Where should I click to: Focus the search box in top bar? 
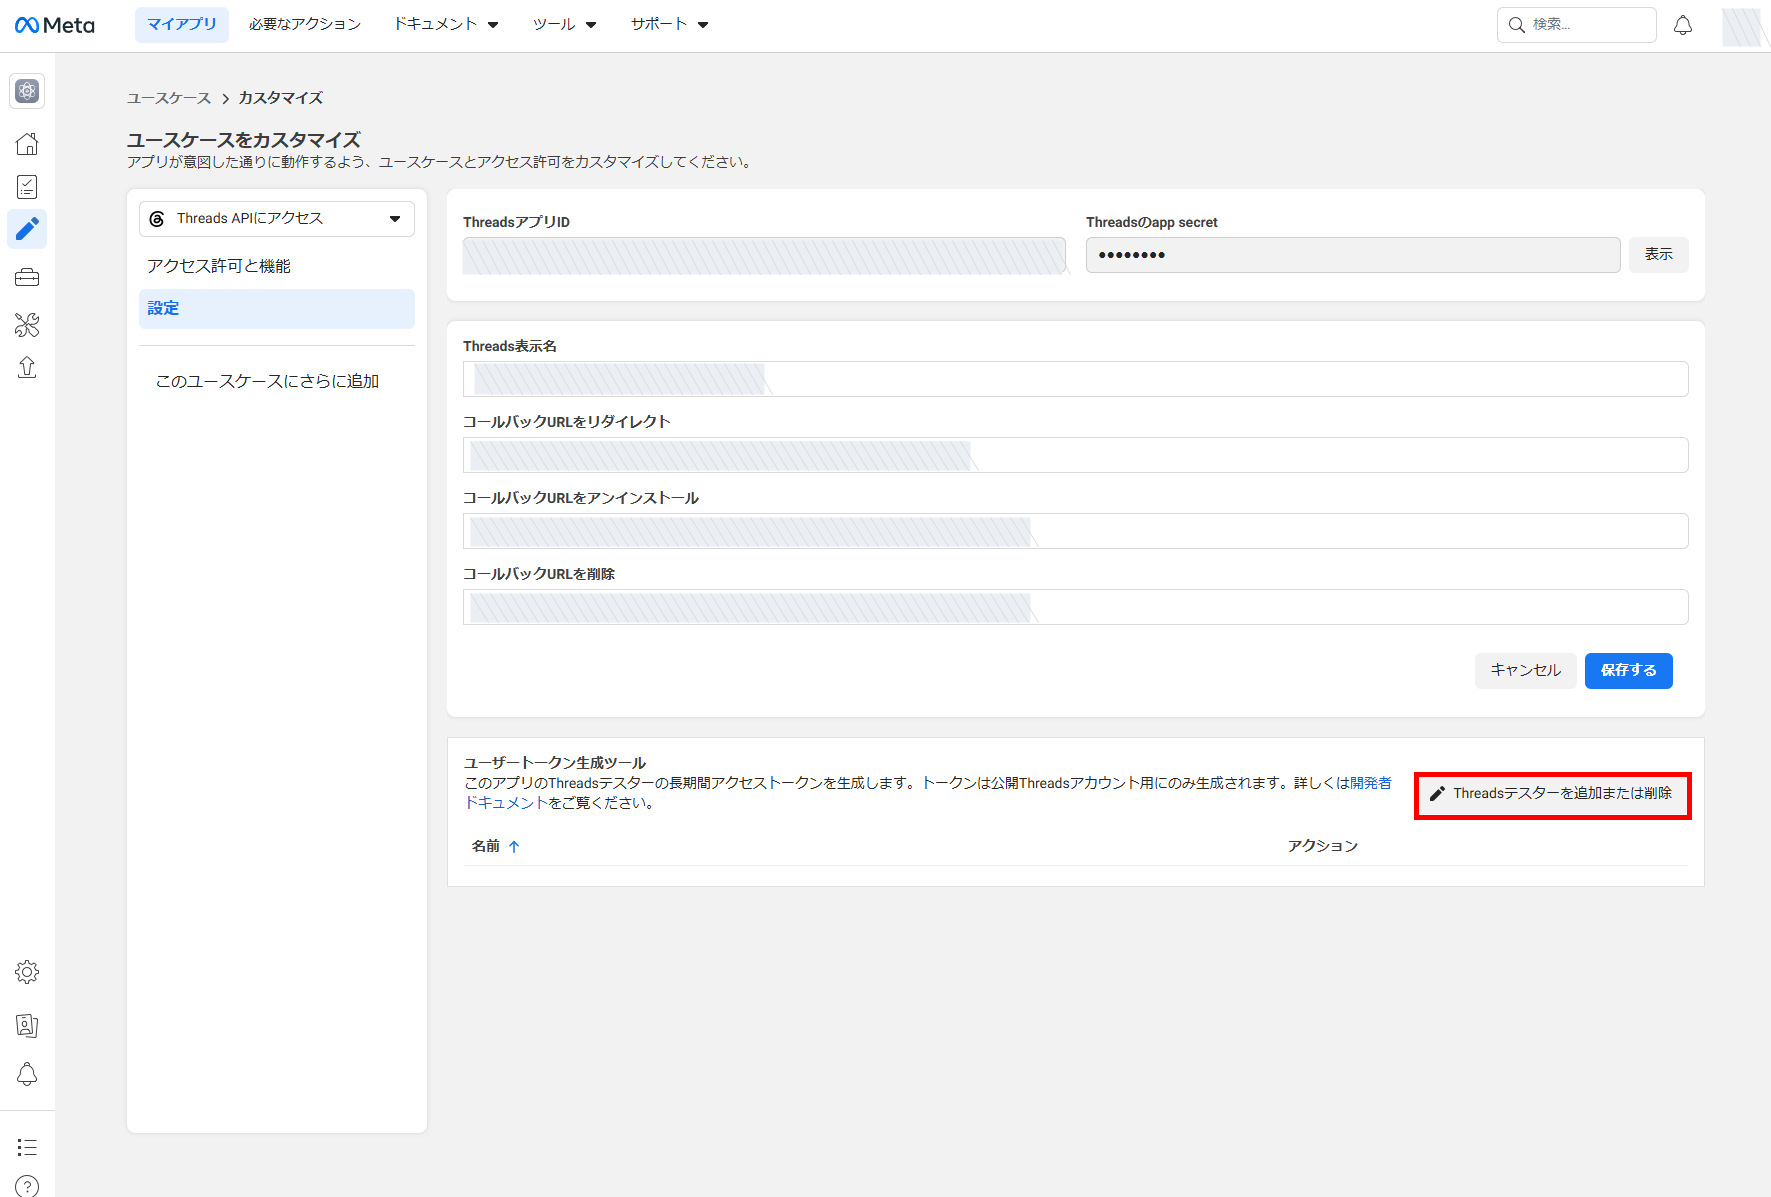point(1577,25)
